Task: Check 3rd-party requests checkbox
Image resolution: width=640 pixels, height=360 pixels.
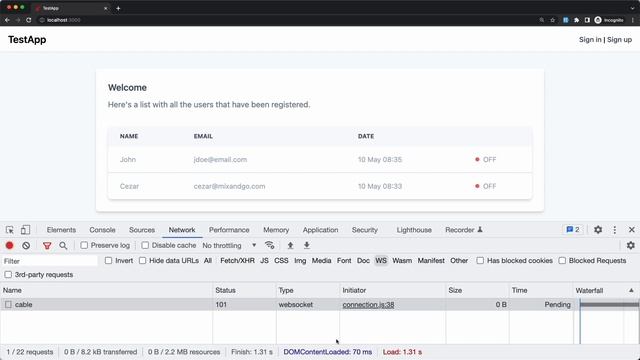Action: click(8, 275)
